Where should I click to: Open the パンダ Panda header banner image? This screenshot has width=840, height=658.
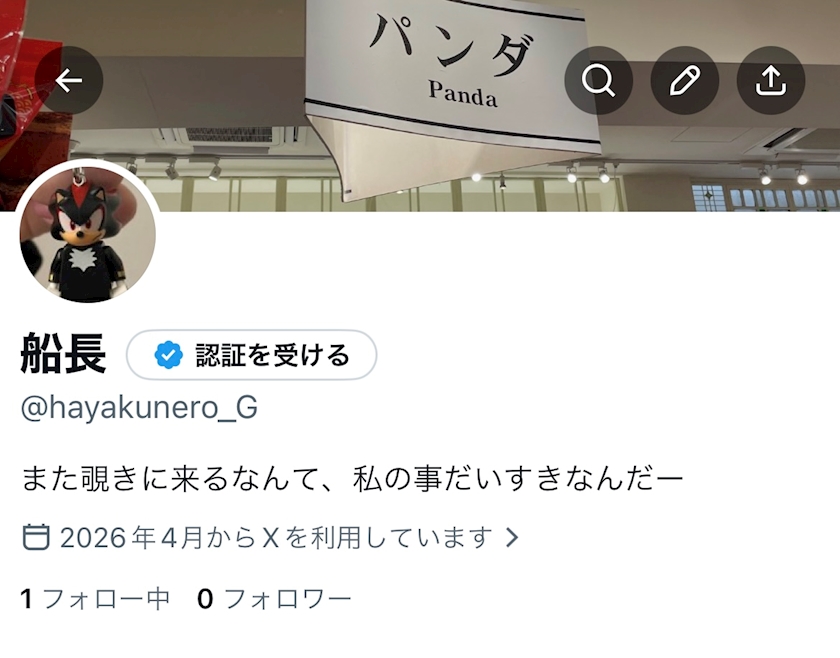(420, 106)
